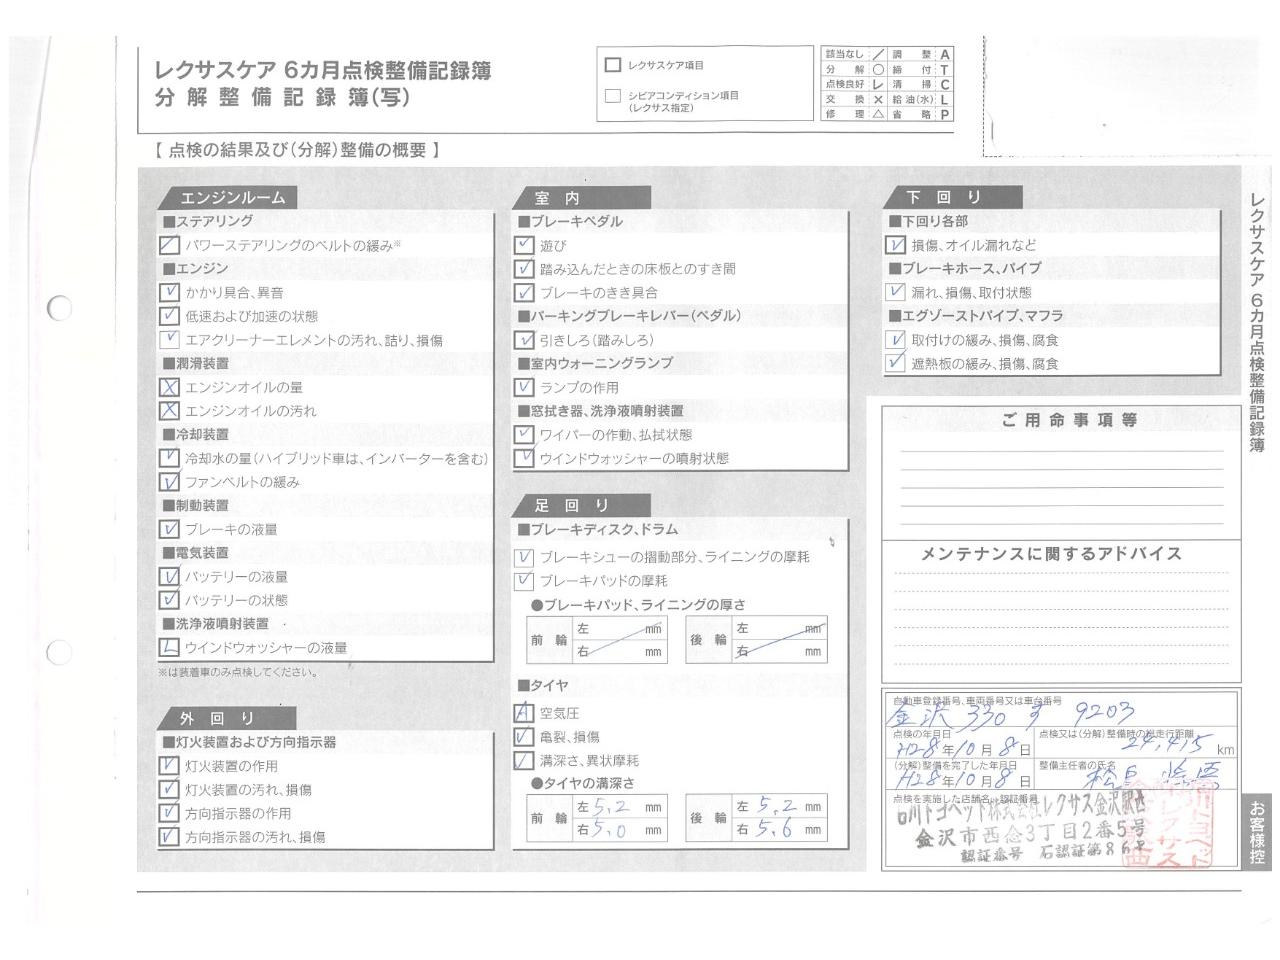Check the バッテリーの液量 box

[x=169, y=576]
